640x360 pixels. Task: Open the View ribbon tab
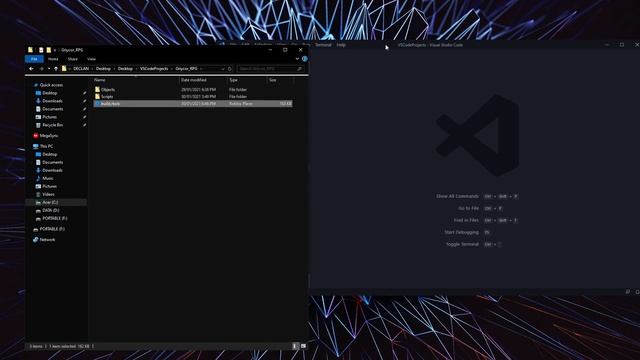point(91,59)
